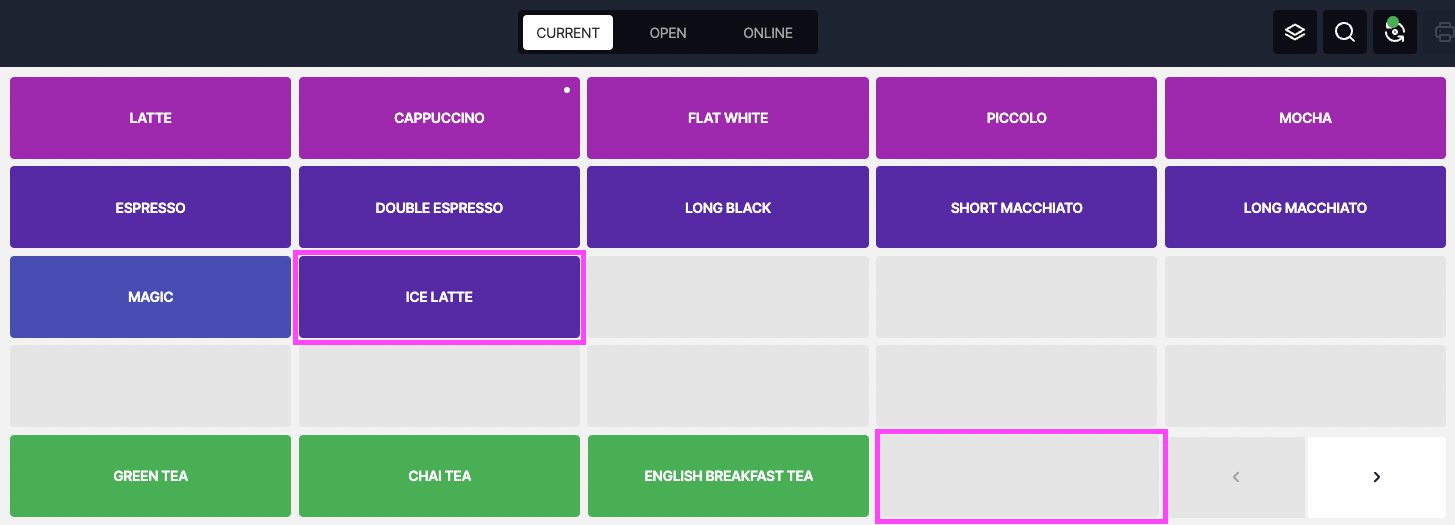This screenshot has width=1455, height=525.
Task: Add a LATTE to the order
Action: point(150,118)
